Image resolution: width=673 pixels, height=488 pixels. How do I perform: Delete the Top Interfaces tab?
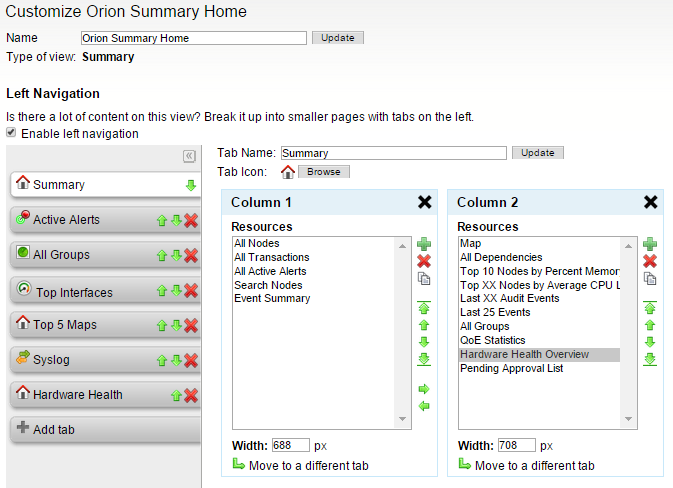191,291
